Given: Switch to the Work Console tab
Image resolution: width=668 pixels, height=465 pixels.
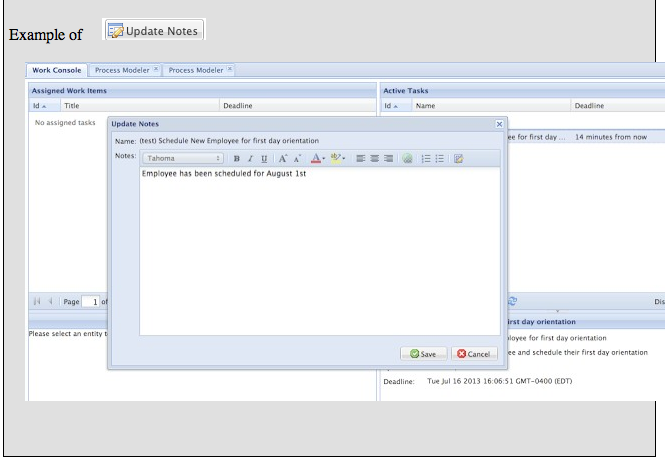Looking at the screenshot, I should point(57,70).
